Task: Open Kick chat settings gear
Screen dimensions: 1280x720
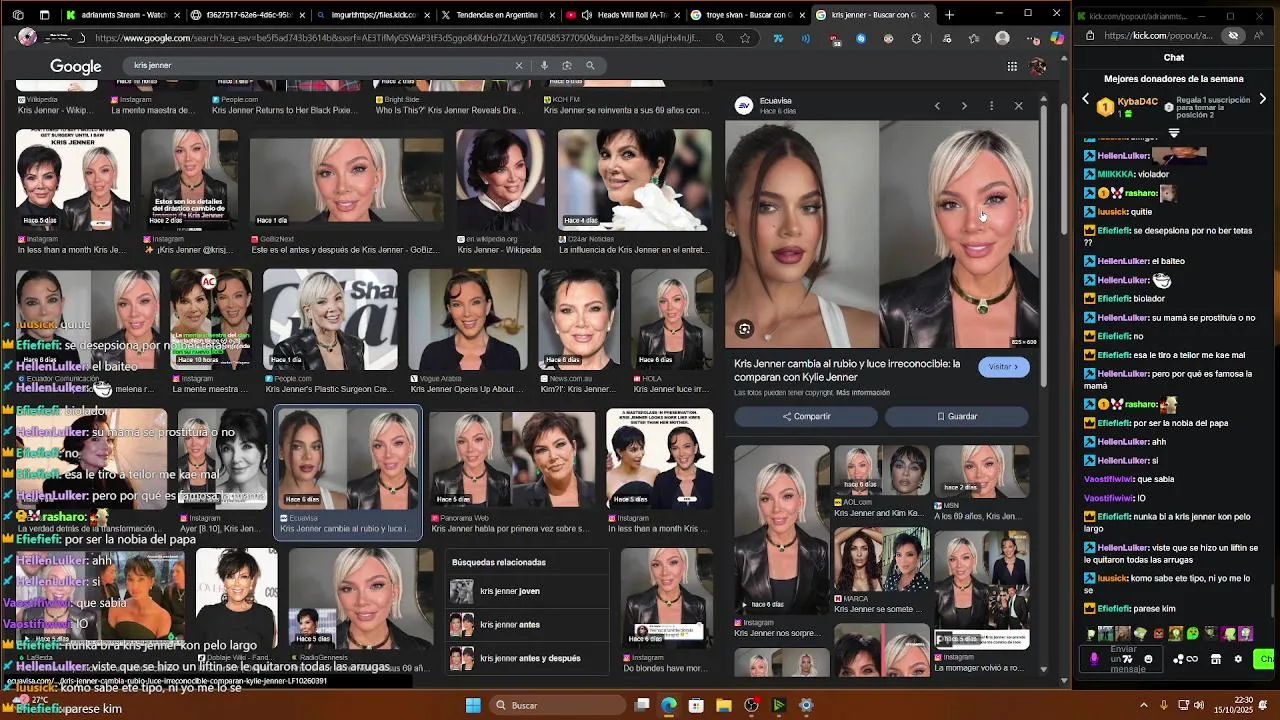Action: (1238, 659)
